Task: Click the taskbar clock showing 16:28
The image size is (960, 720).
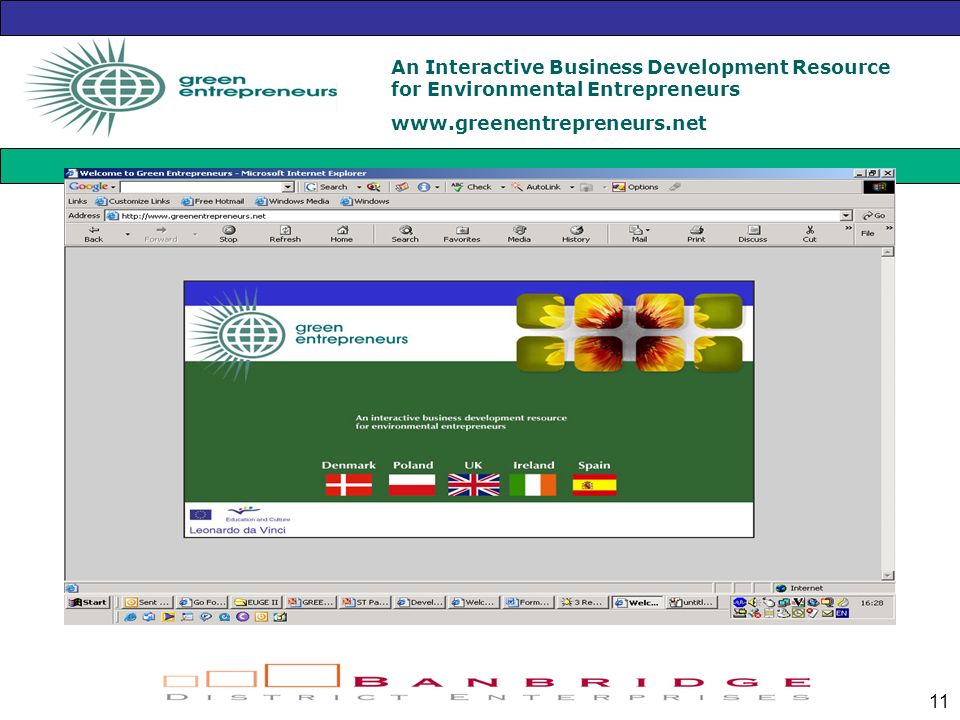Action: 872,603
